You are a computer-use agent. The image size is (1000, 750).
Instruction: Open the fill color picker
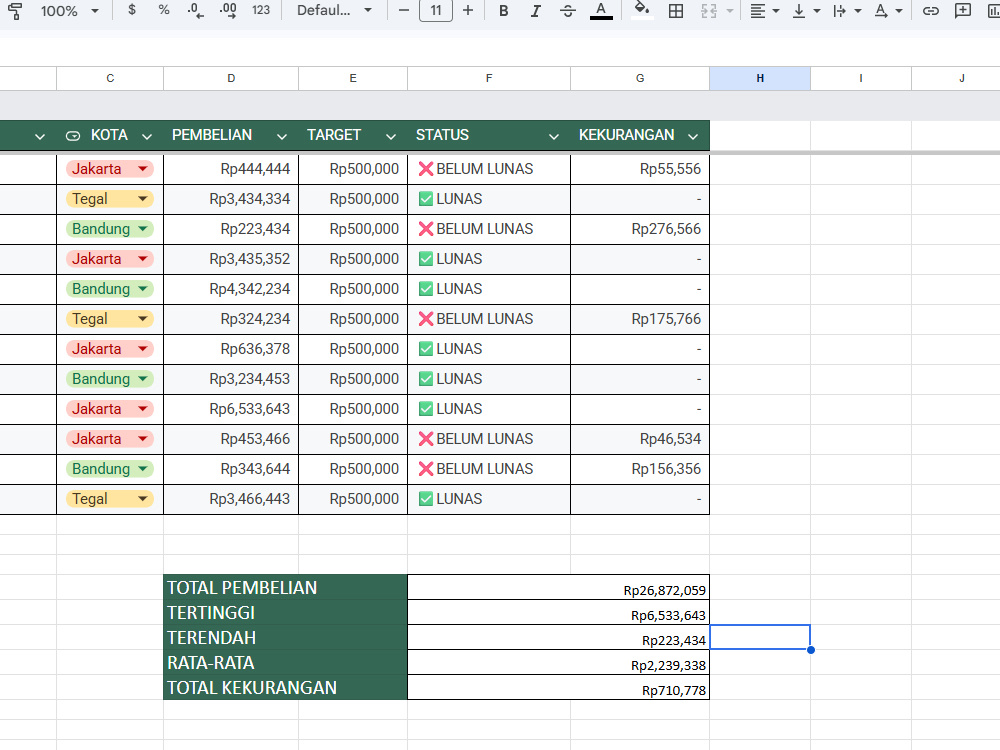pyautogui.click(x=642, y=10)
